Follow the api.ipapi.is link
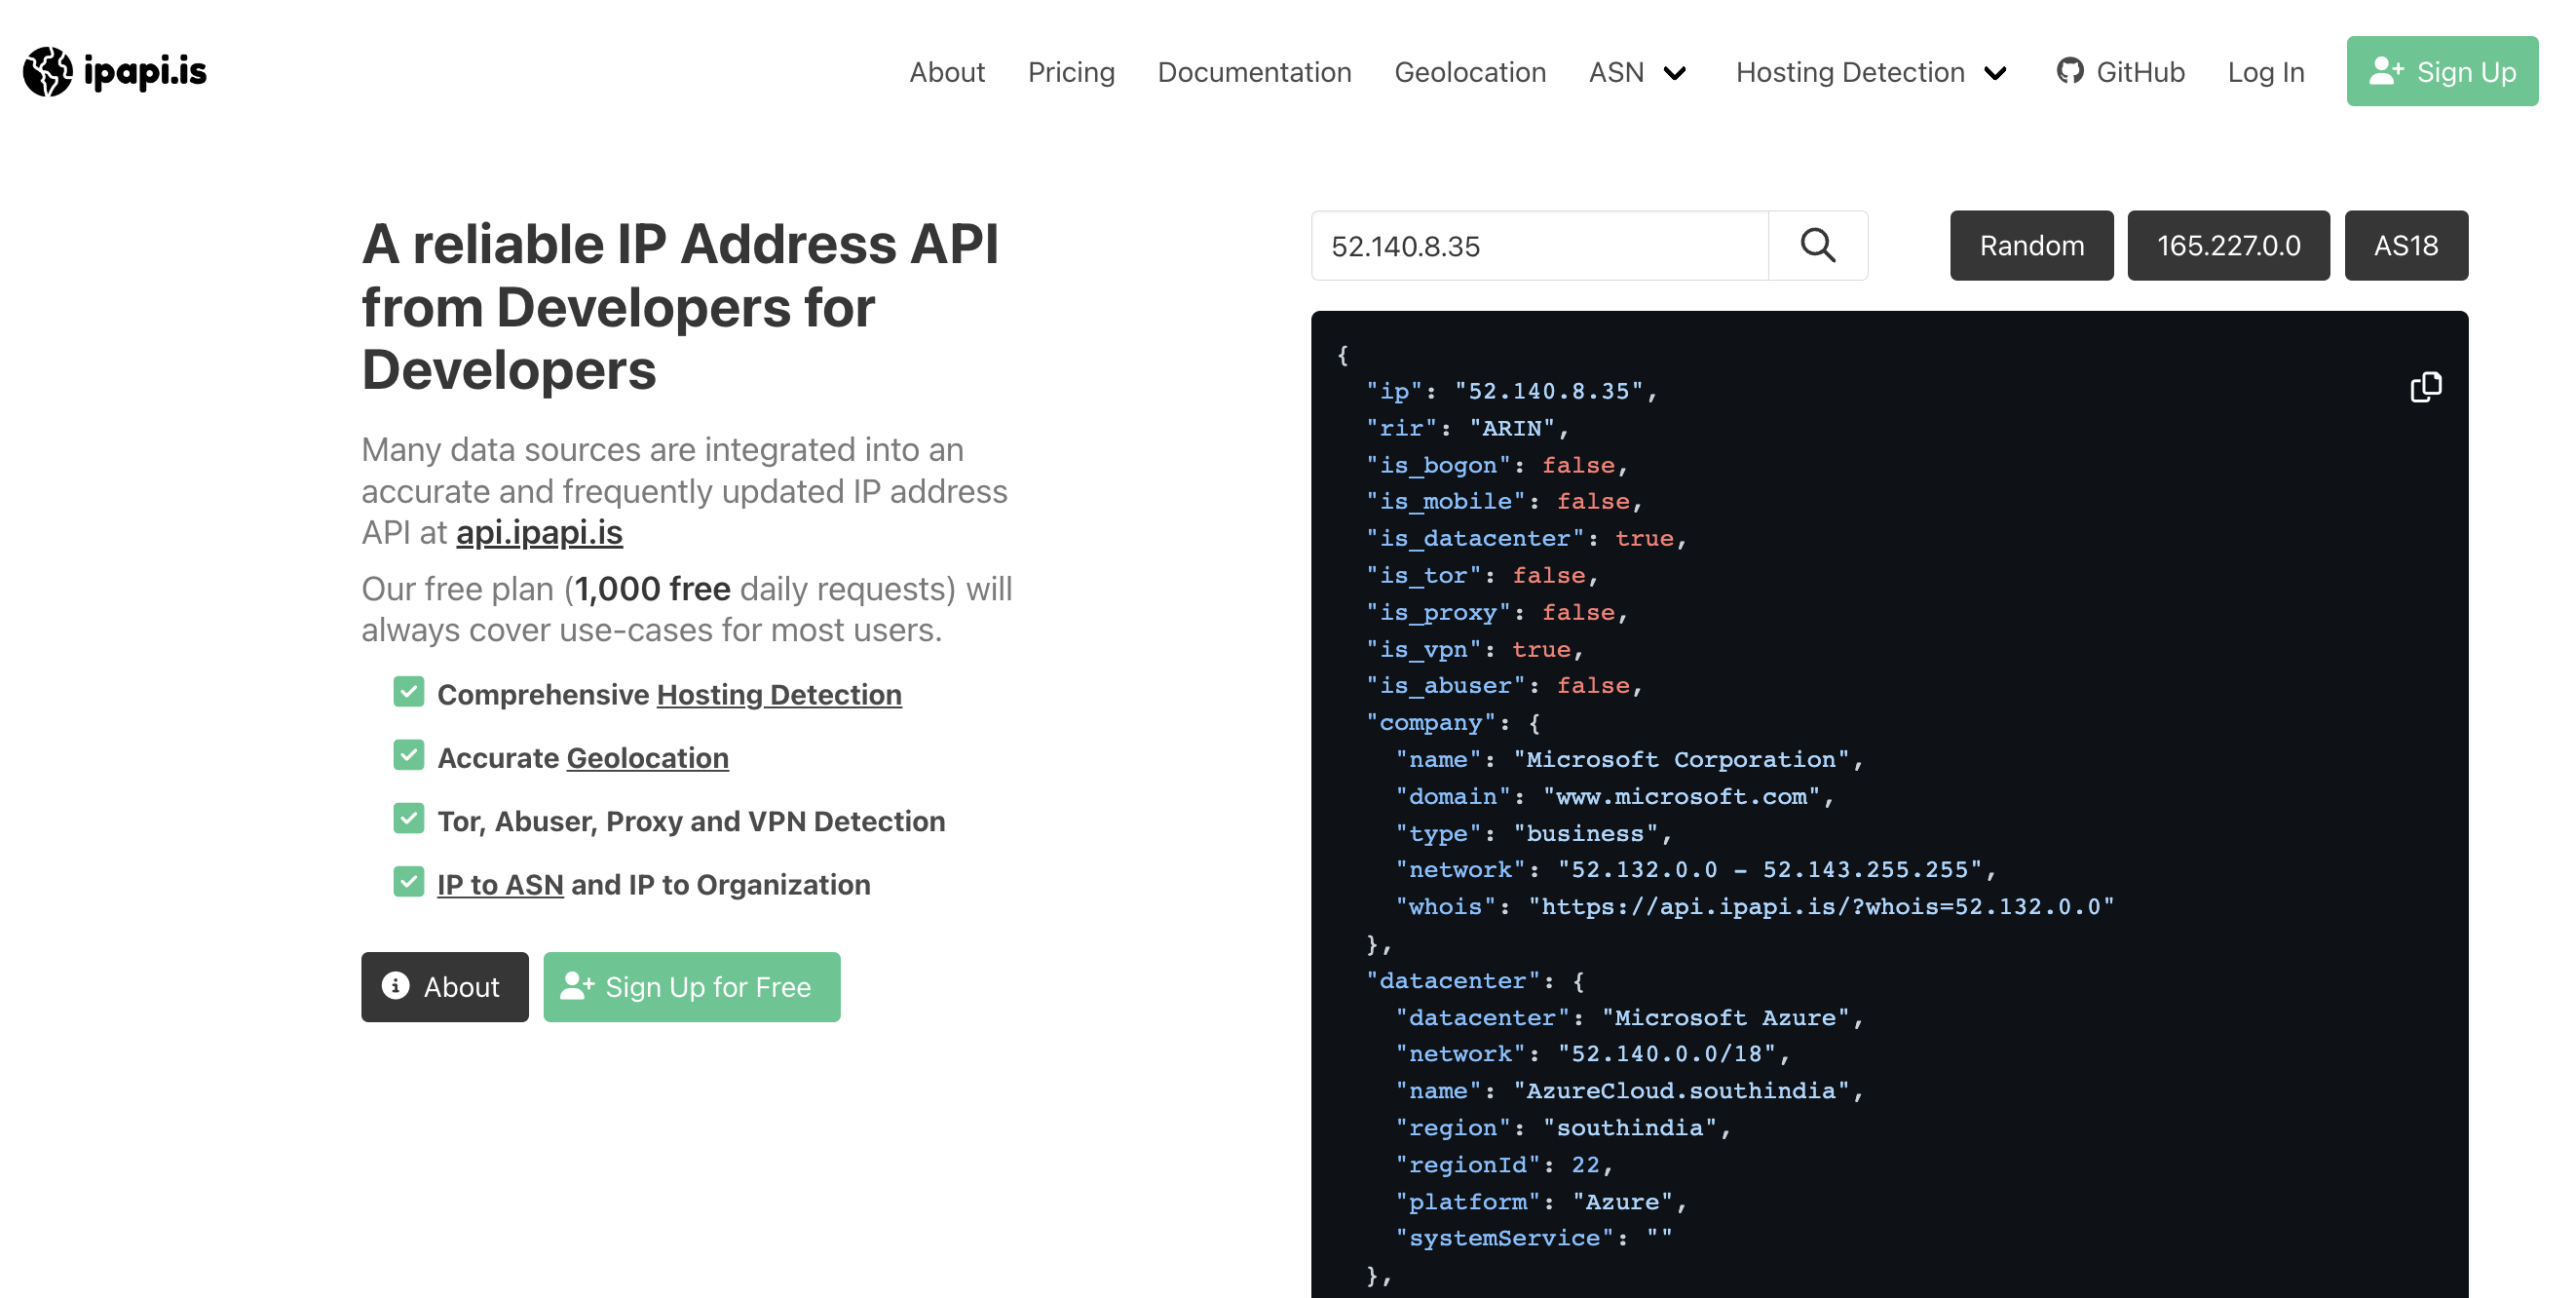Screen dimensions: 2576x1298 [x=539, y=533]
